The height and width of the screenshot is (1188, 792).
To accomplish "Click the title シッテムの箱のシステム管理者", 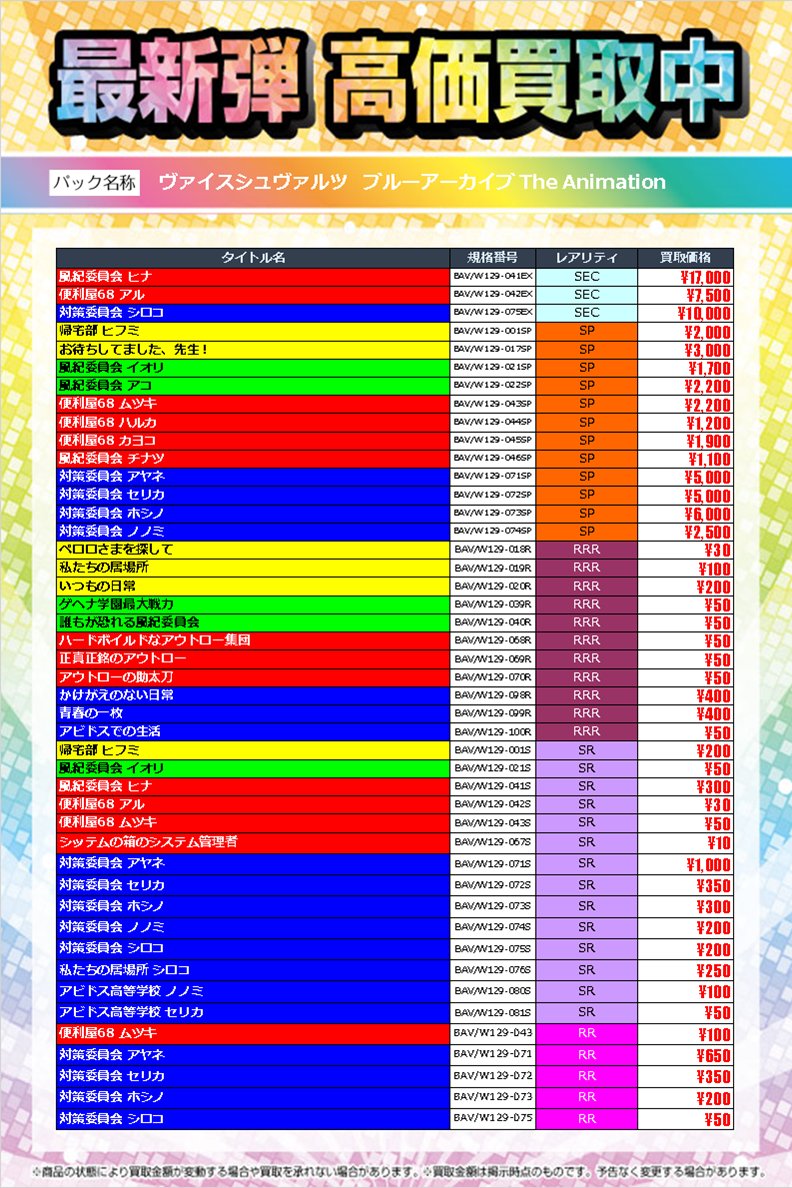I will tap(148, 842).
